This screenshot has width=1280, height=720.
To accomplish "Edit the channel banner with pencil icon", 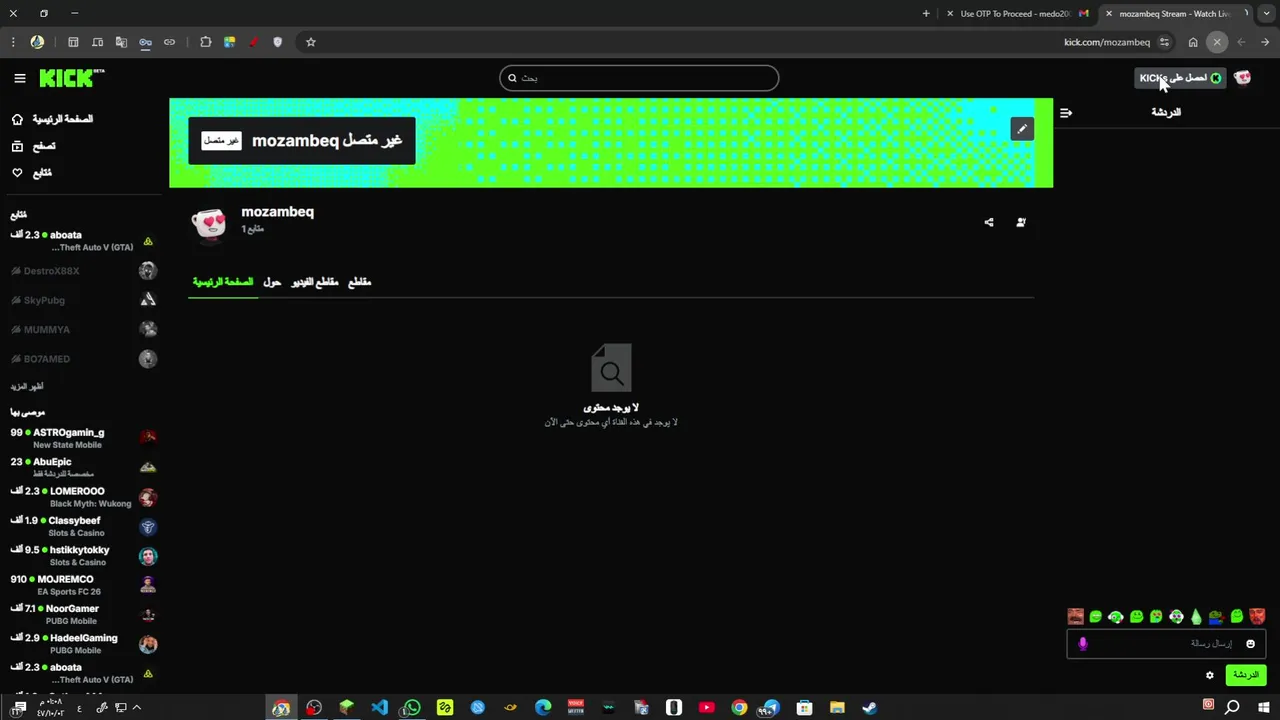I will click(x=1021, y=129).
